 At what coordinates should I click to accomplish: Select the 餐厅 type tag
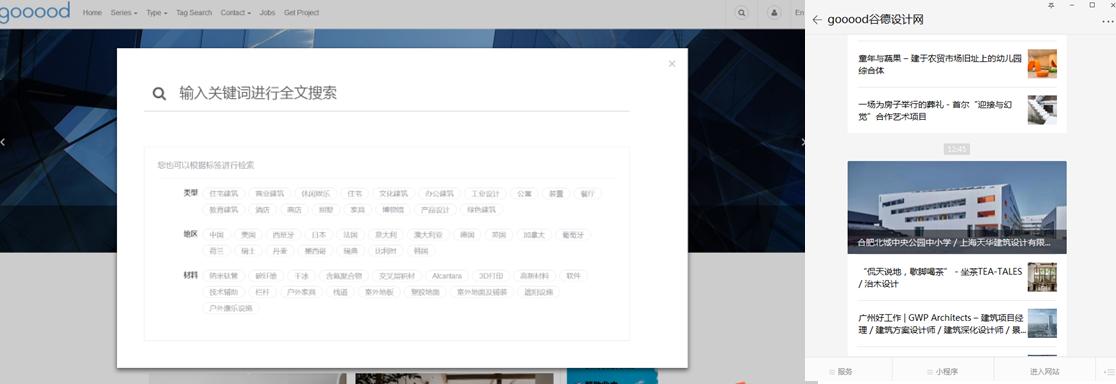pos(587,193)
